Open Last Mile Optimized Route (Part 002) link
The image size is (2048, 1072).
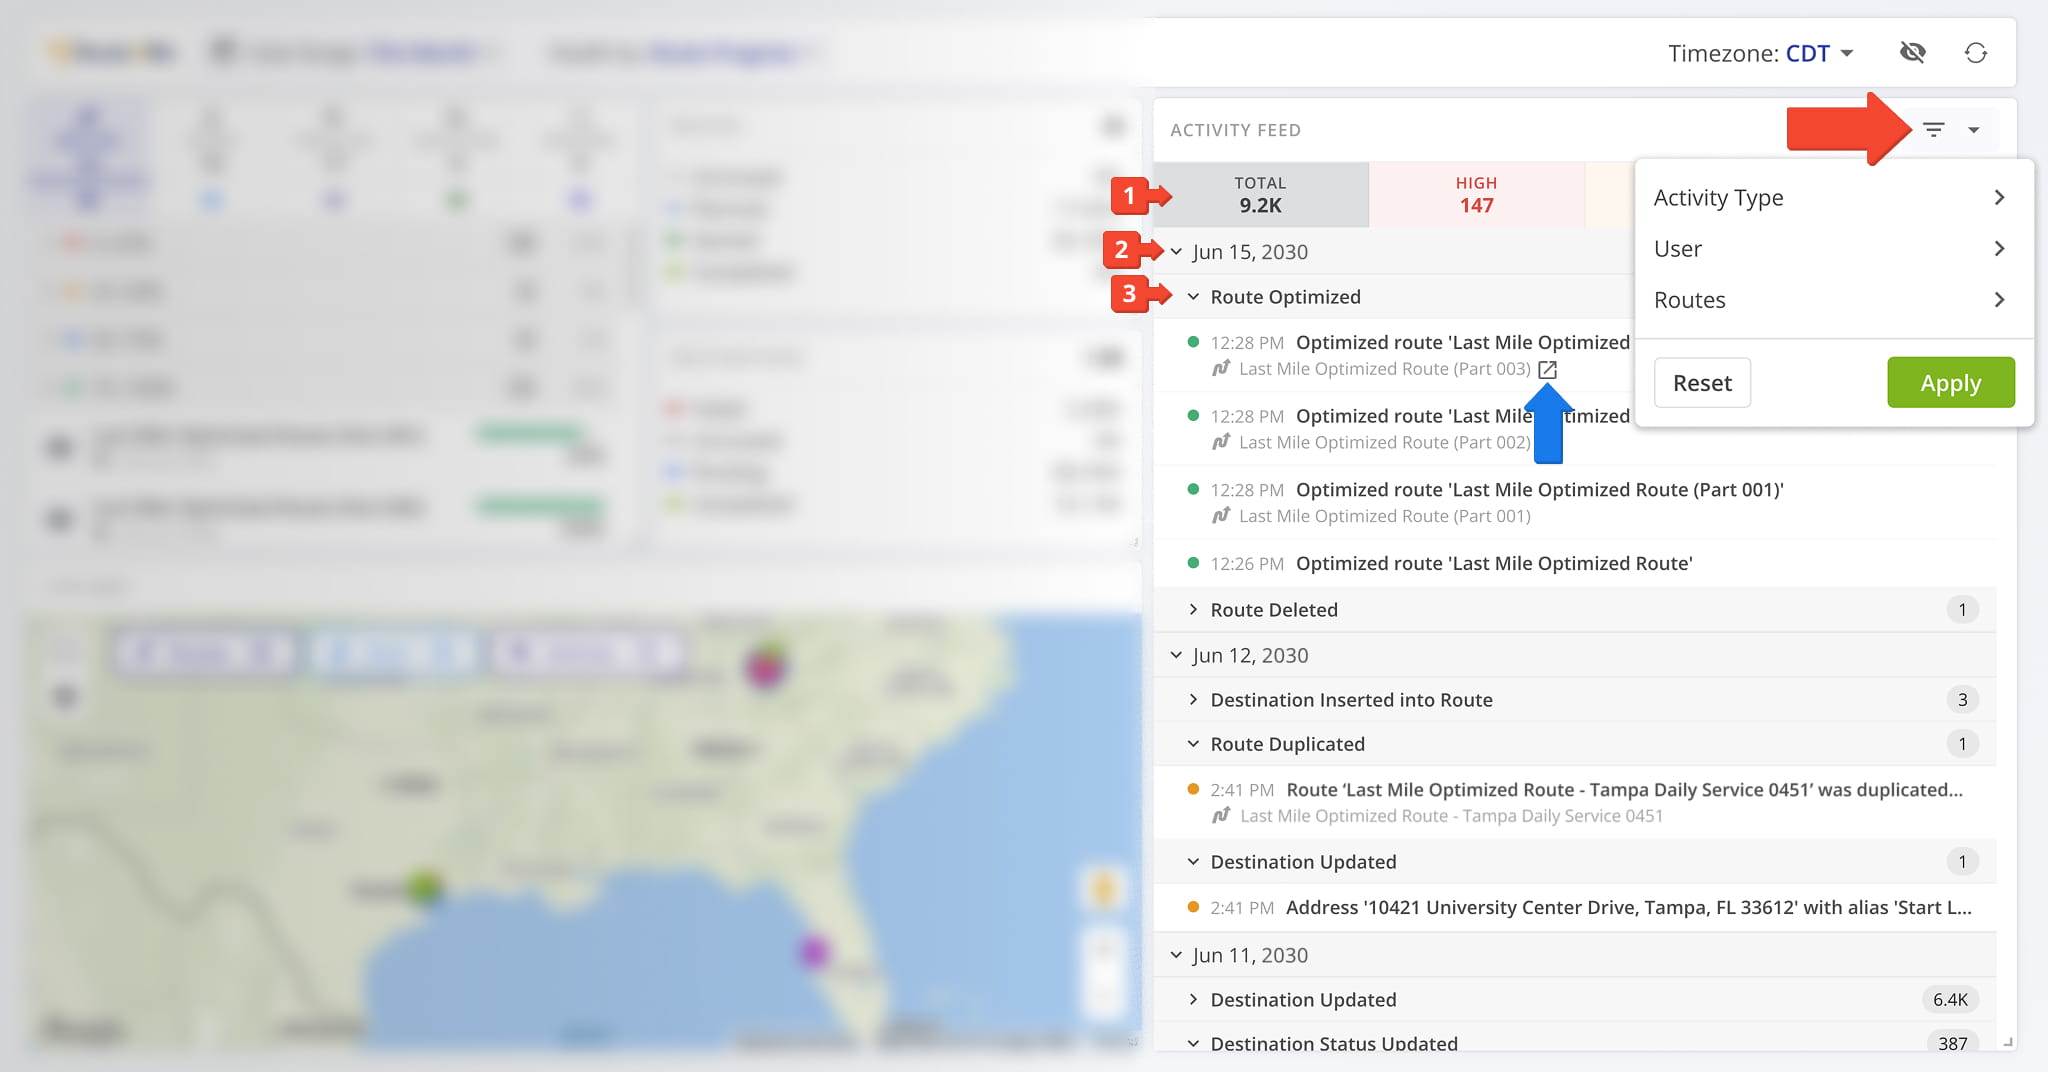(1385, 442)
